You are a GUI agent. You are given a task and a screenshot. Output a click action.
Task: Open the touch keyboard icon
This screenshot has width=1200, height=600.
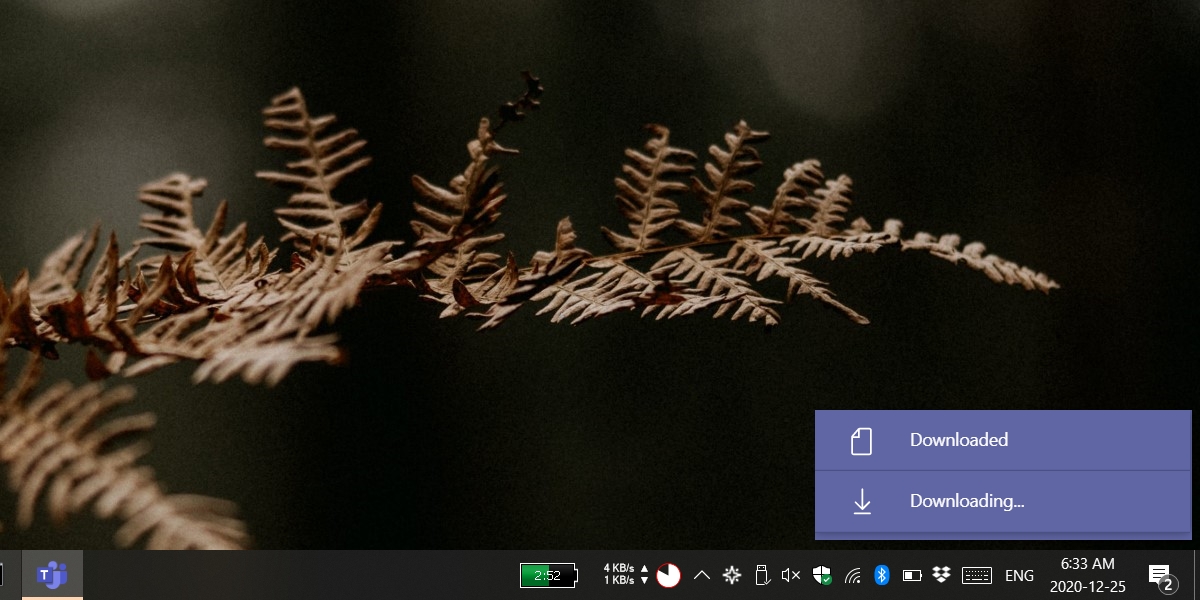[976, 575]
